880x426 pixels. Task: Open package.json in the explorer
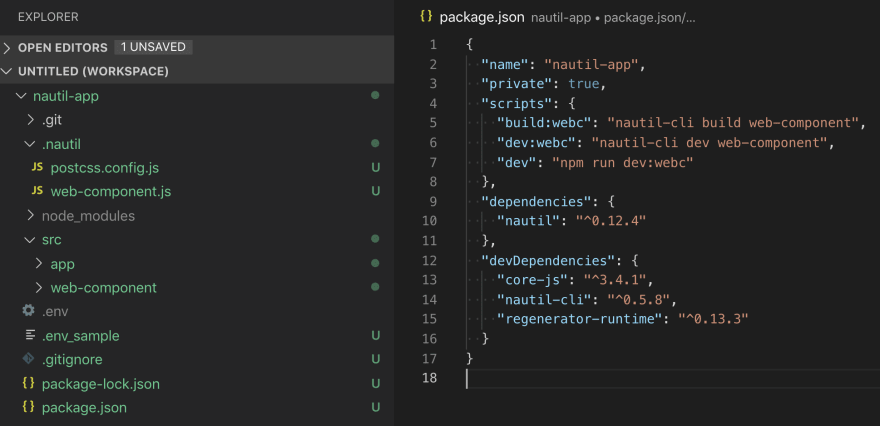pos(84,408)
